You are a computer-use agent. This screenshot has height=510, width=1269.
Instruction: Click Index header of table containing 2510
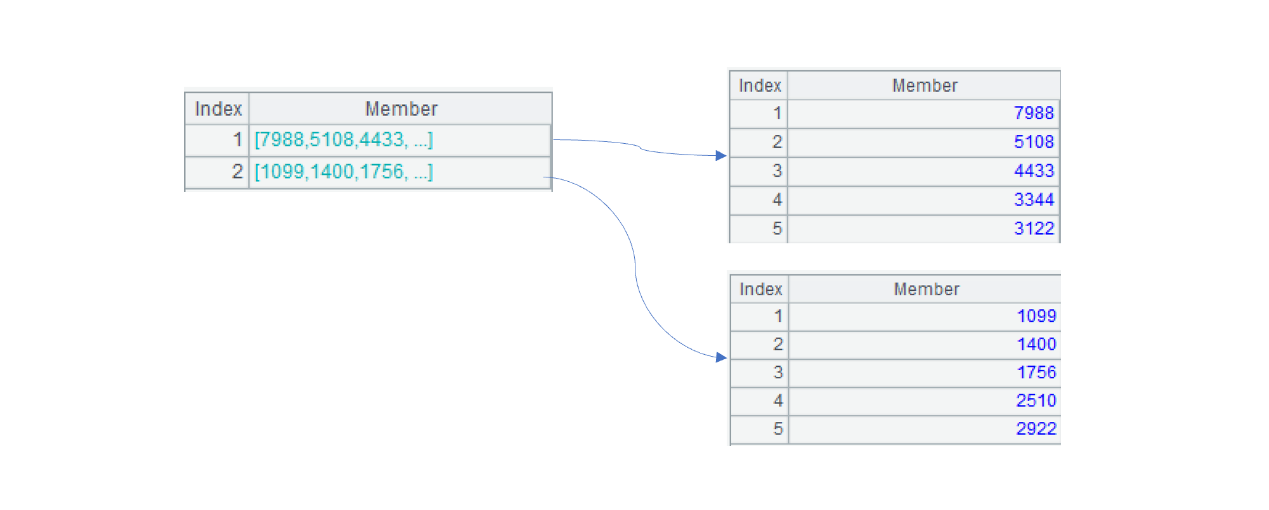(x=760, y=289)
